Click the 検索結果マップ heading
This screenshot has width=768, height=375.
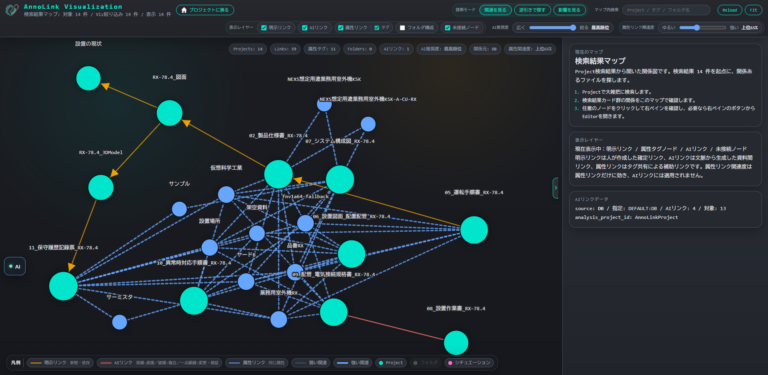coord(600,61)
